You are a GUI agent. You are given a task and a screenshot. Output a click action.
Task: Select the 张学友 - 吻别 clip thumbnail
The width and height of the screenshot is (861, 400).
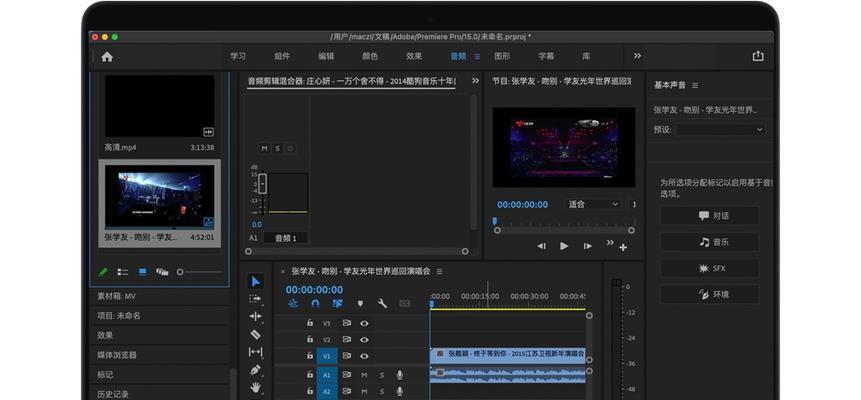pos(160,197)
